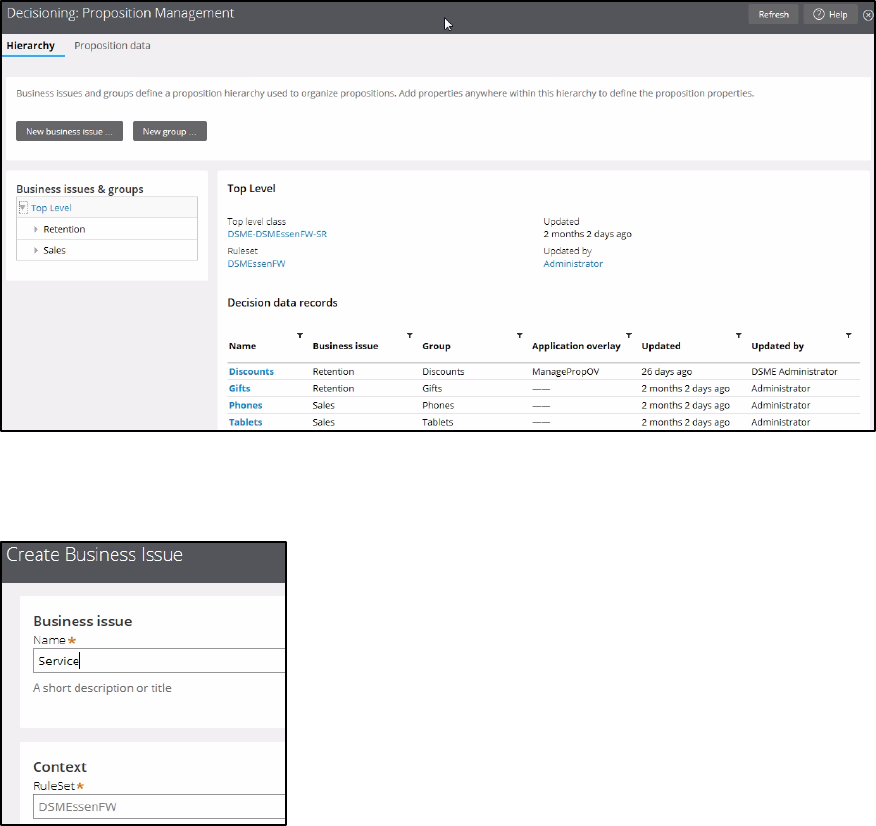Click the question mark Help icon
Screen dimensions: 876x826
[818, 15]
